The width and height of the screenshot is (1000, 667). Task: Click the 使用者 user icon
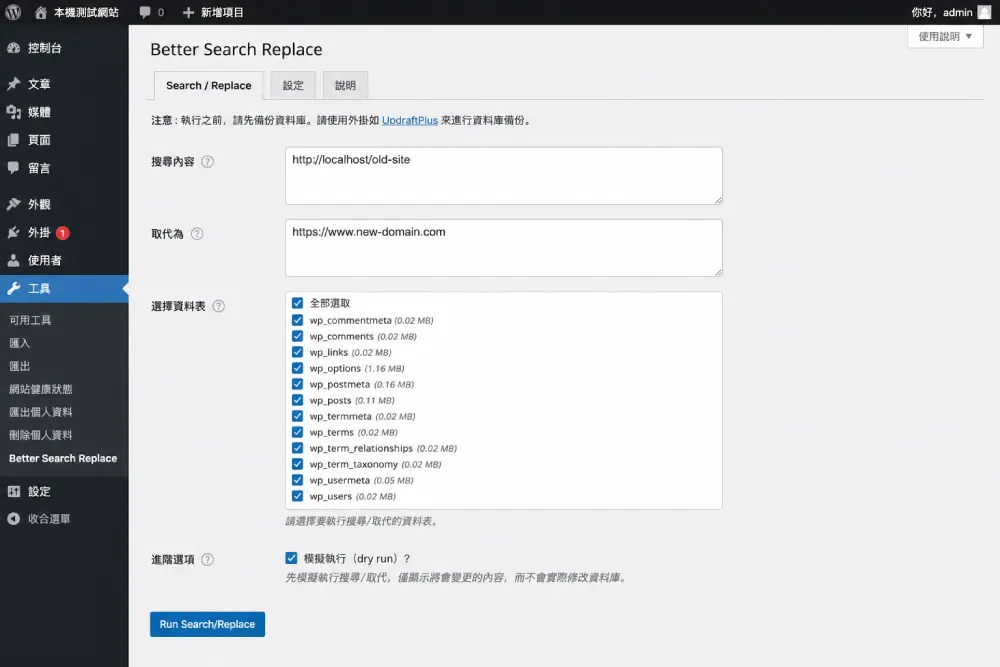[x=13, y=260]
